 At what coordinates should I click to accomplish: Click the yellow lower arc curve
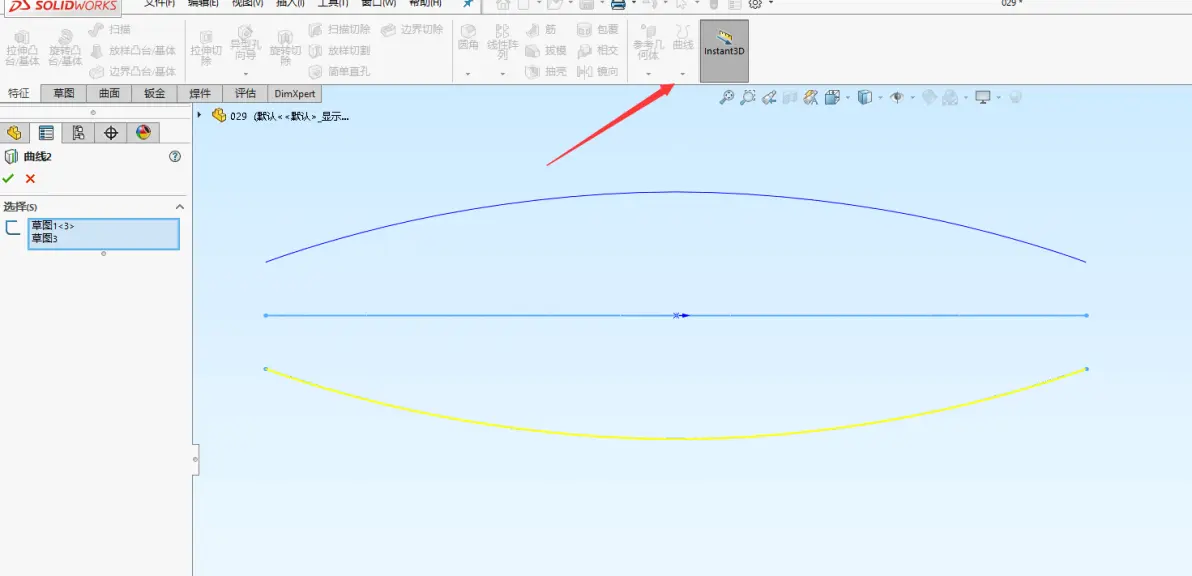(x=676, y=438)
